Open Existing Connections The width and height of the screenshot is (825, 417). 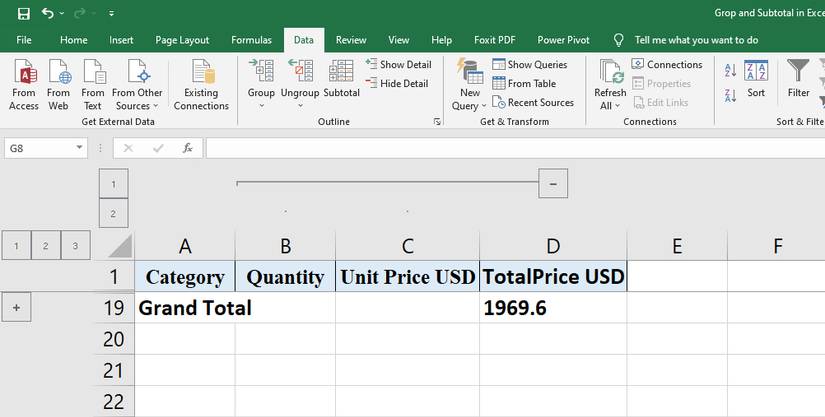pyautogui.click(x=201, y=85)
